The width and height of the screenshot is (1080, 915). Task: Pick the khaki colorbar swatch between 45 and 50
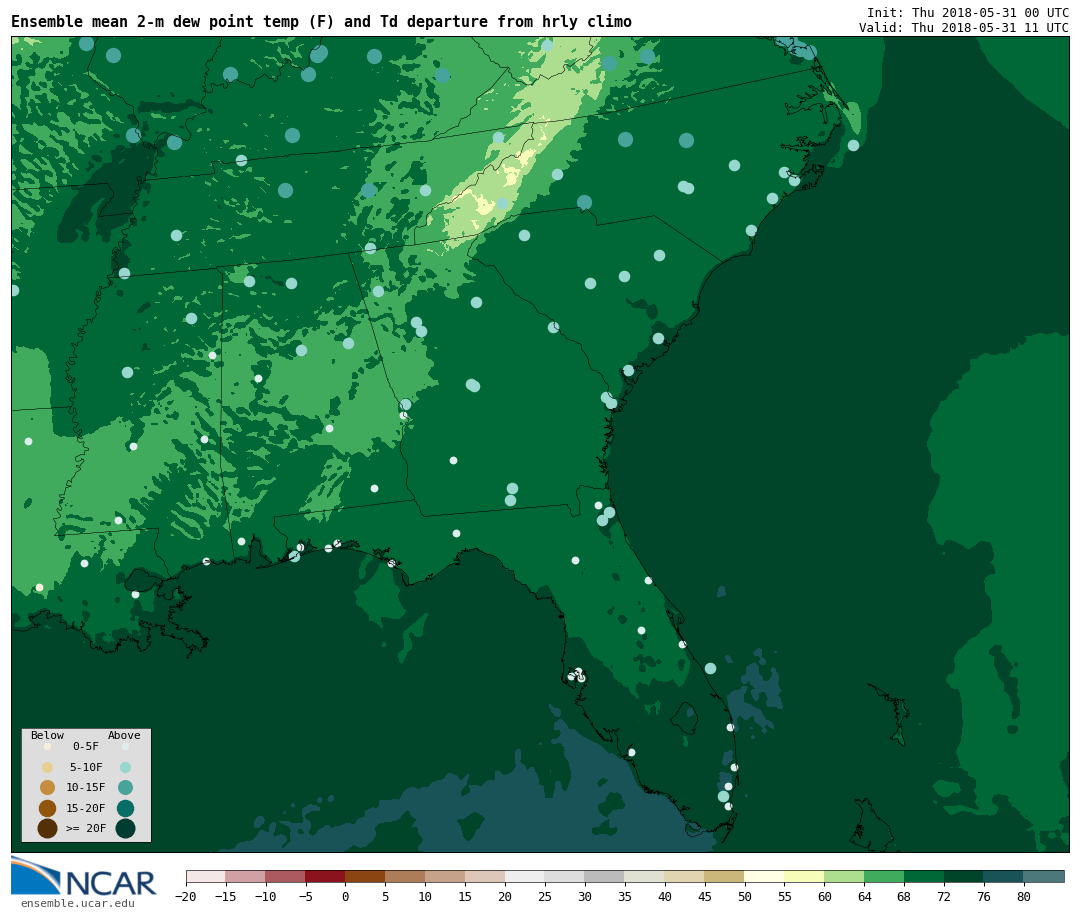pyautogui.click(x=725, y=876)
